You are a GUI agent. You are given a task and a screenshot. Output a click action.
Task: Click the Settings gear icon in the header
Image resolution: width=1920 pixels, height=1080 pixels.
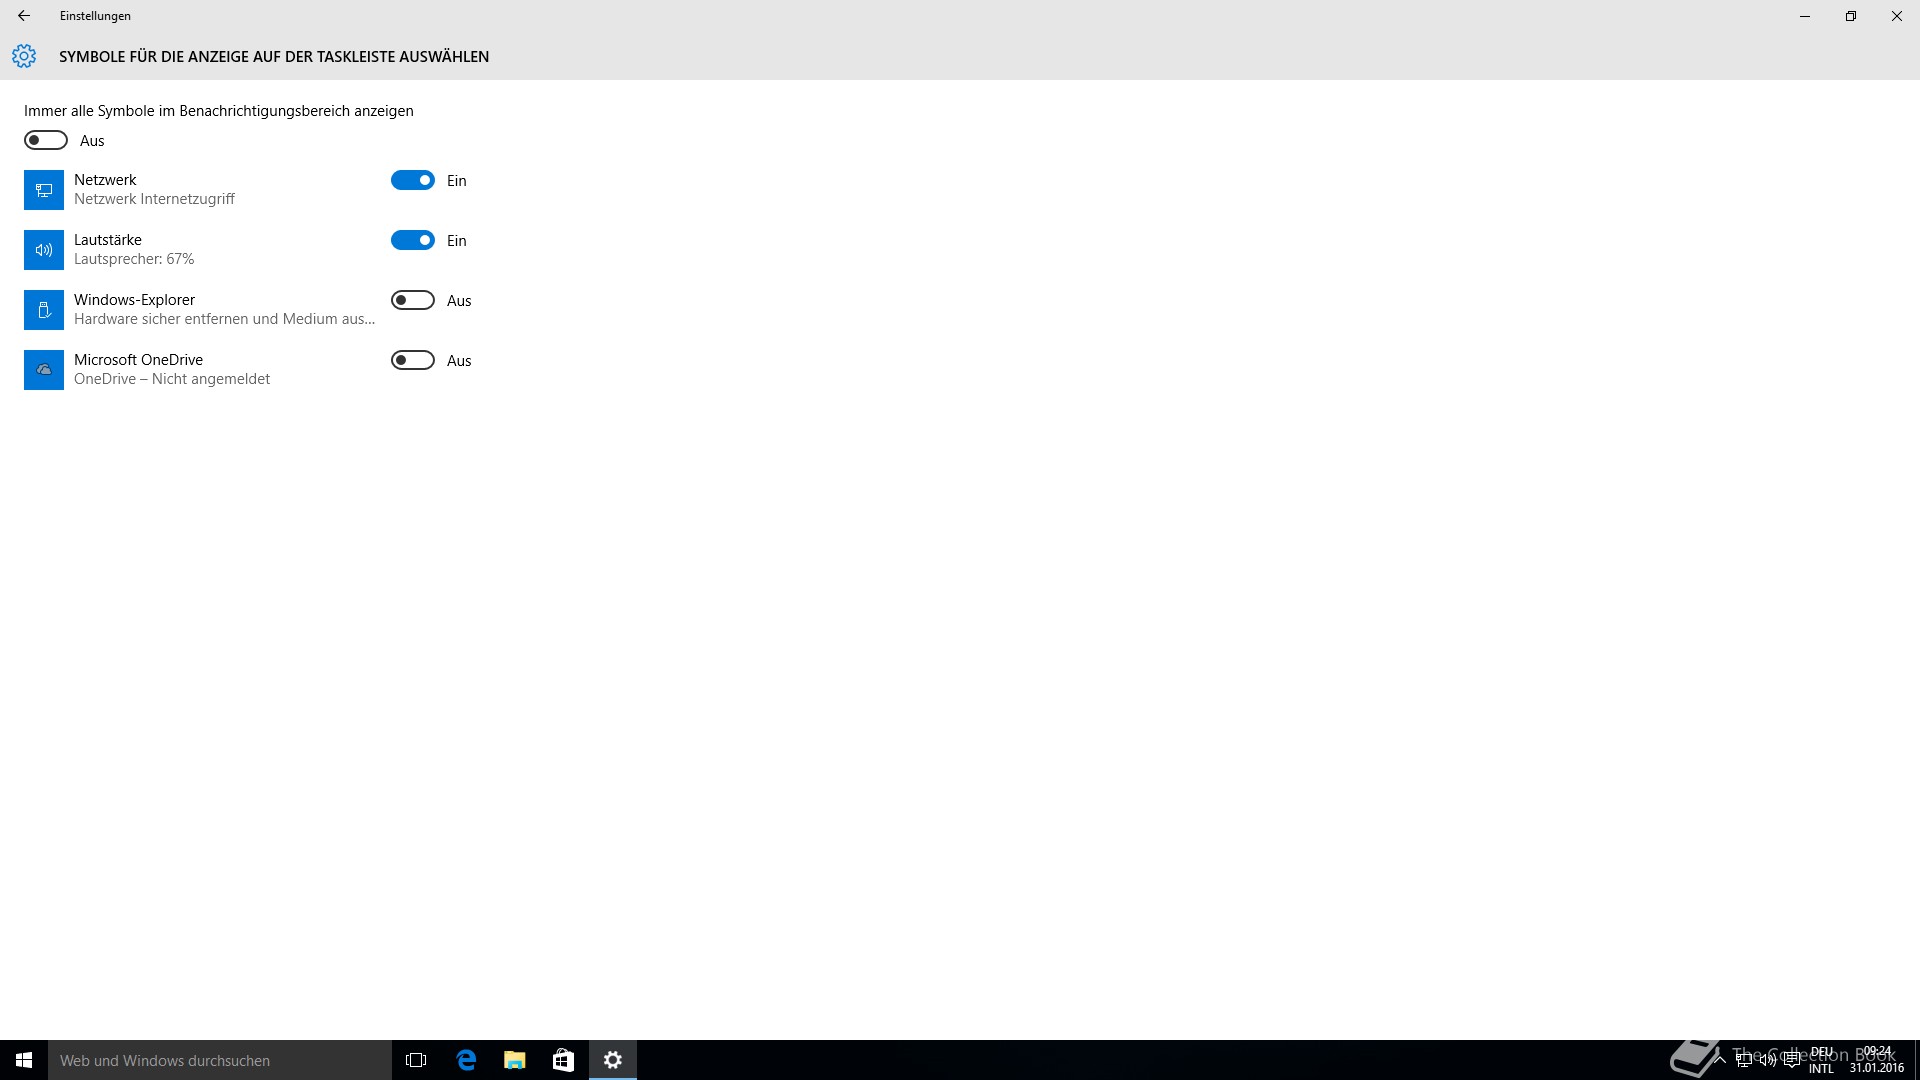24,56
